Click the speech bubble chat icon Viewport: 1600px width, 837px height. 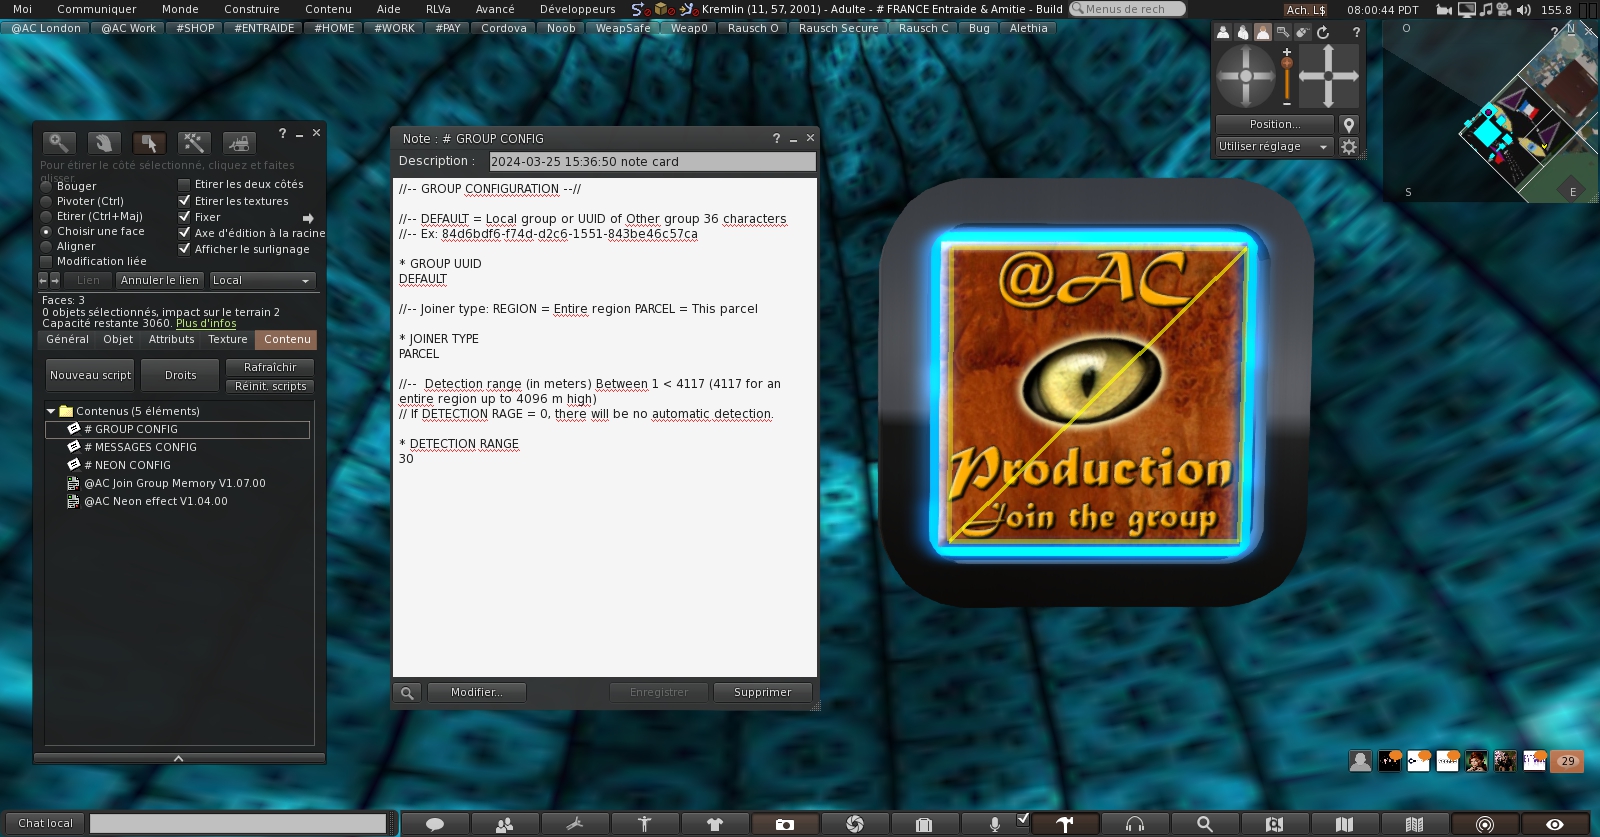(435, 824)
